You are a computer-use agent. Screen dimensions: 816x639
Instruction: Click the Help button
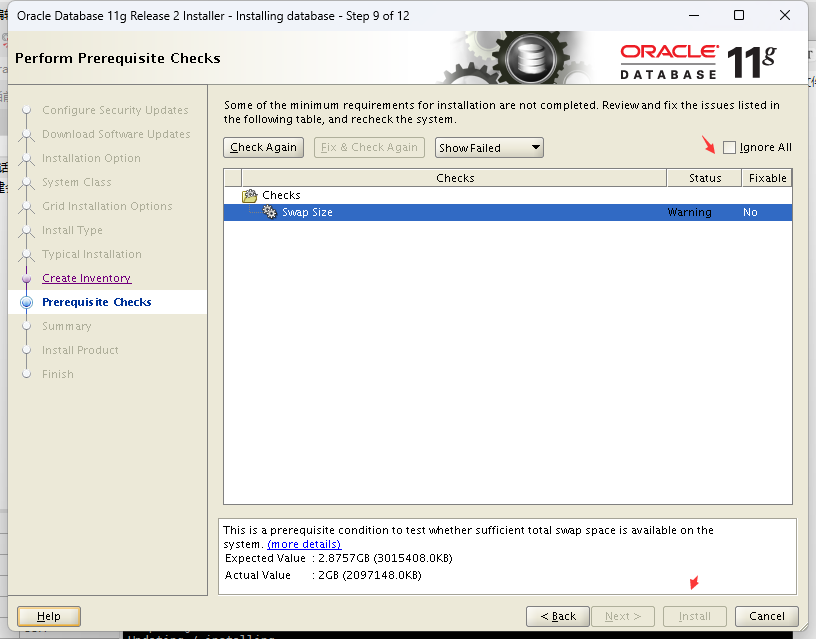pos(49,617)
